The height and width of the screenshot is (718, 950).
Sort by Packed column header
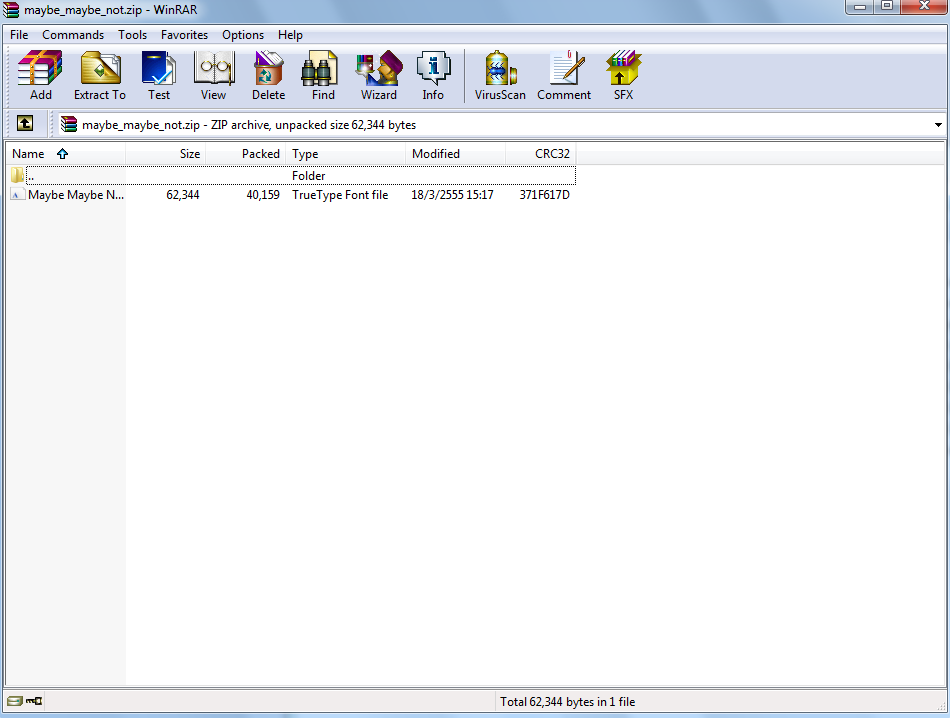(x=245, y=154)
